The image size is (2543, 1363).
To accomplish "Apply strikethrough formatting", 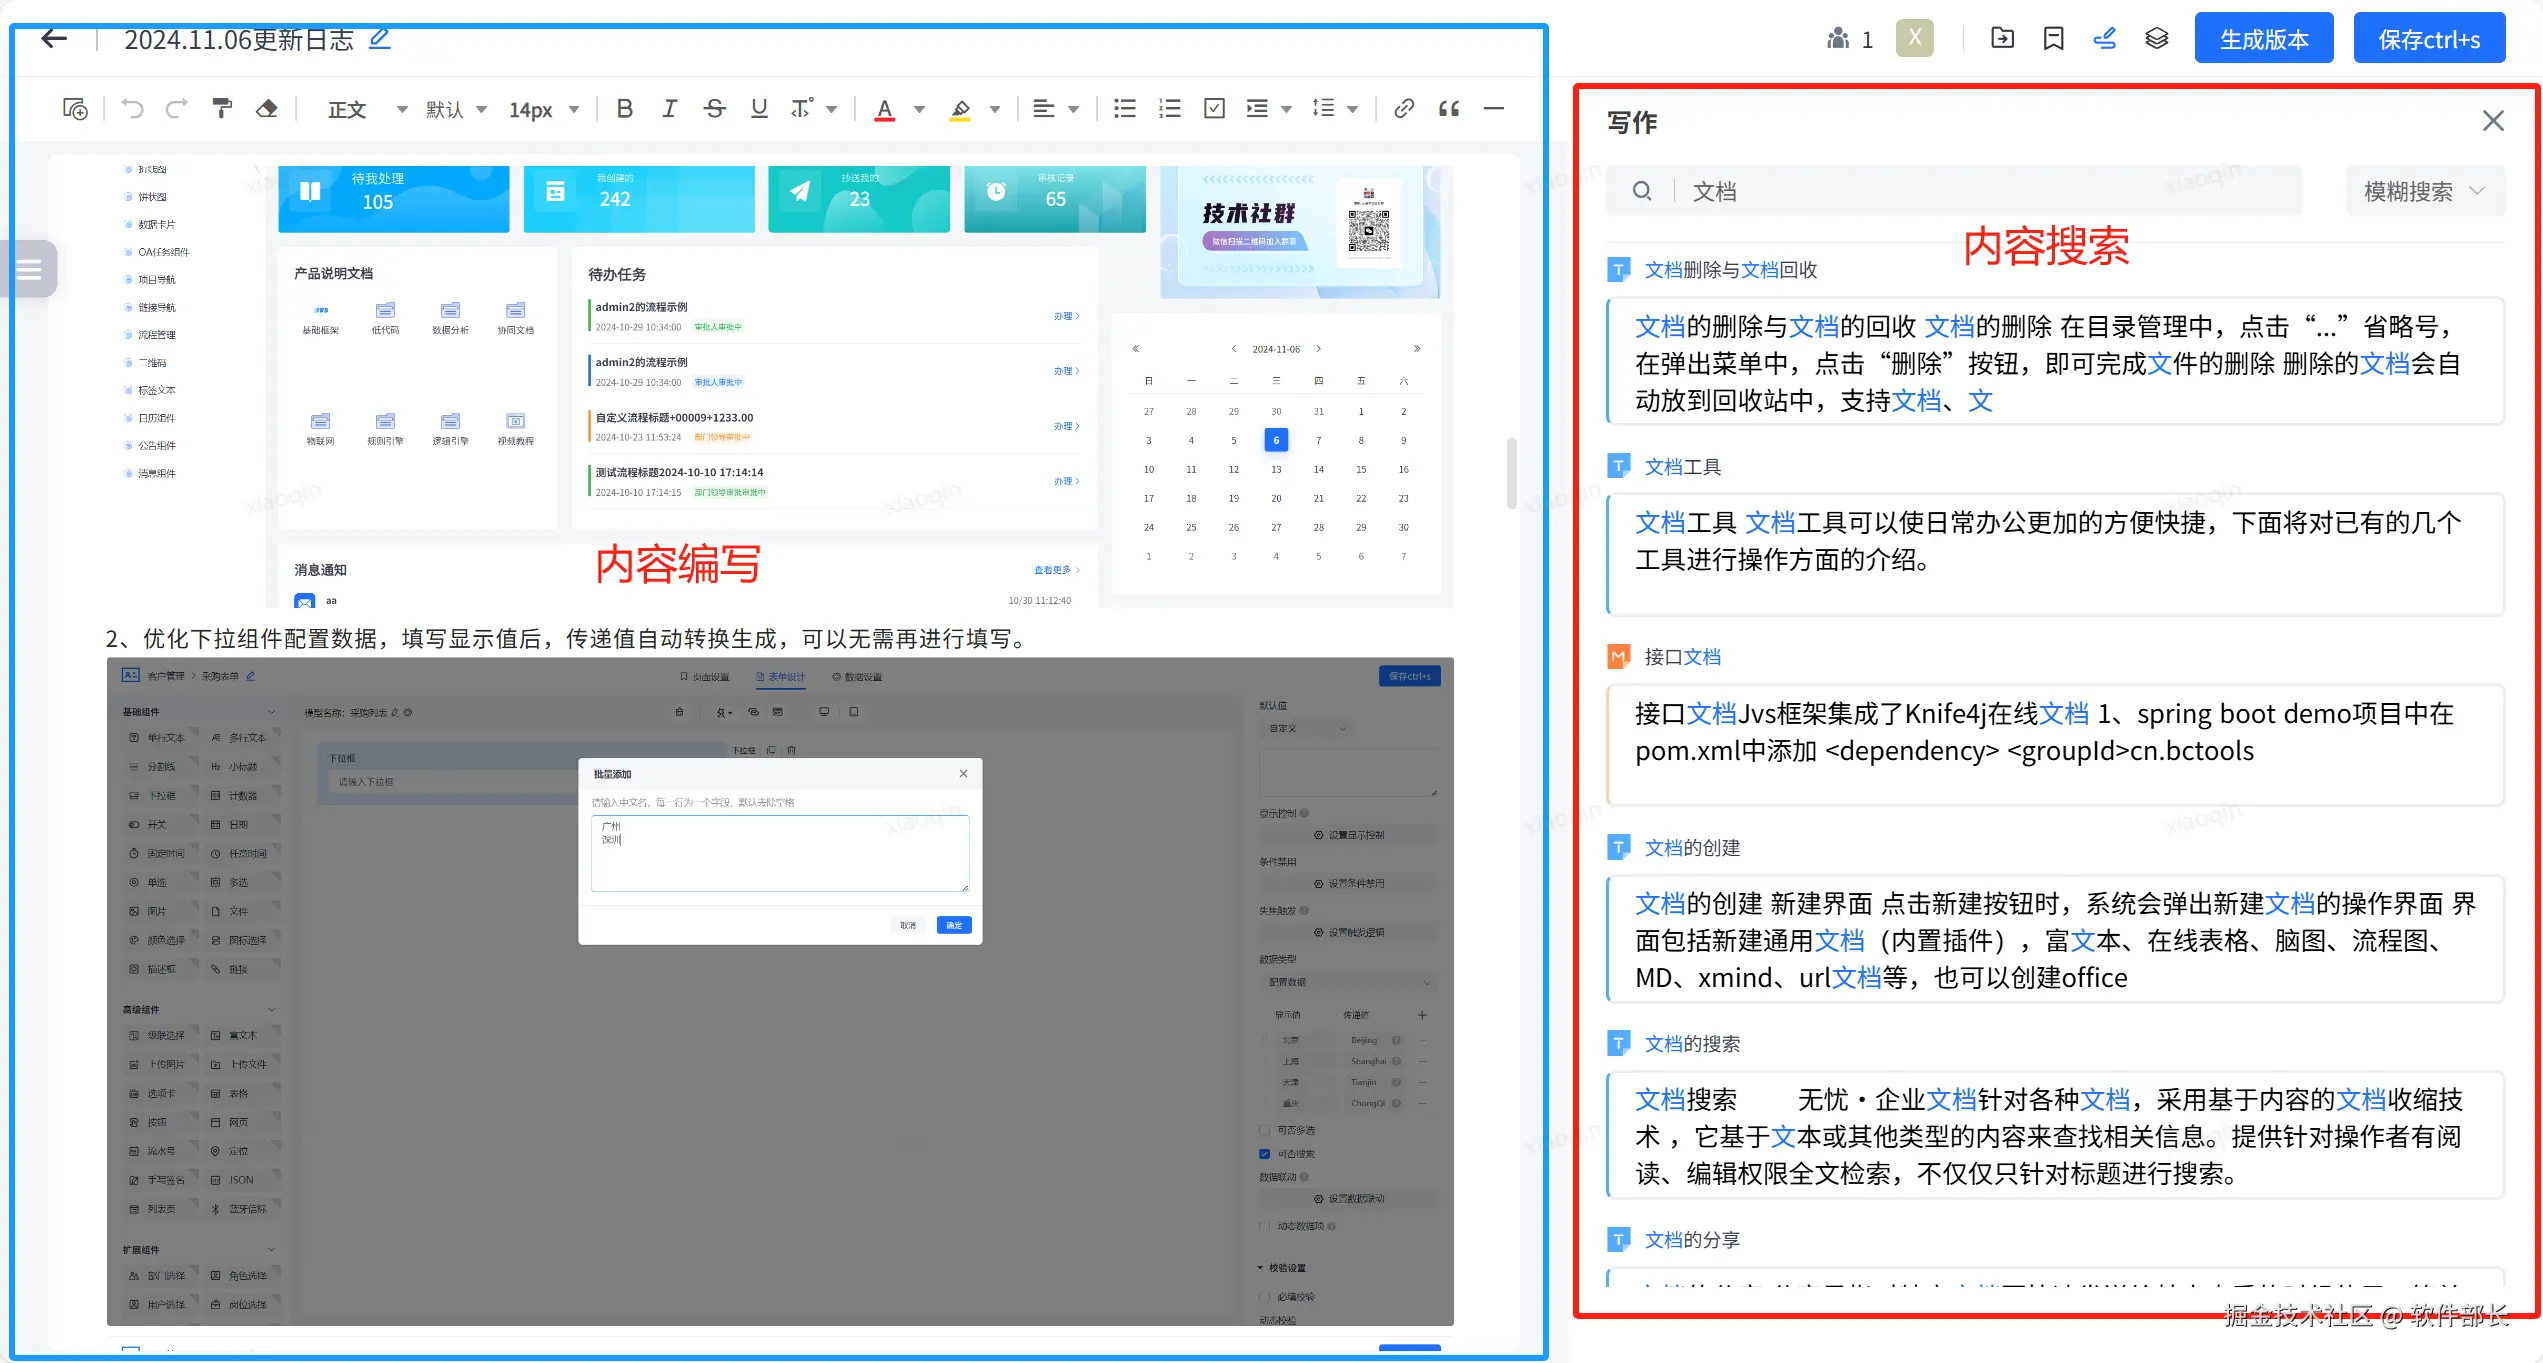I will [x=714, y=109].
